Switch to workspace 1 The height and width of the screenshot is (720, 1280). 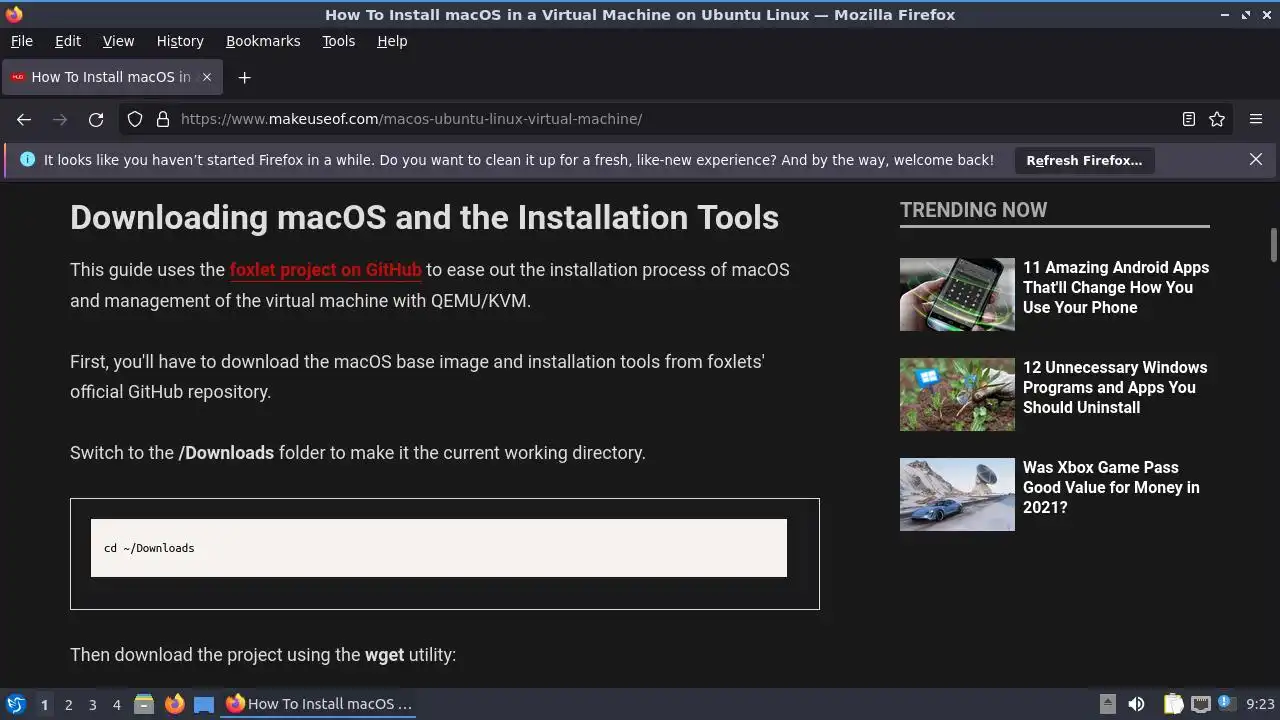pos(44,704)
